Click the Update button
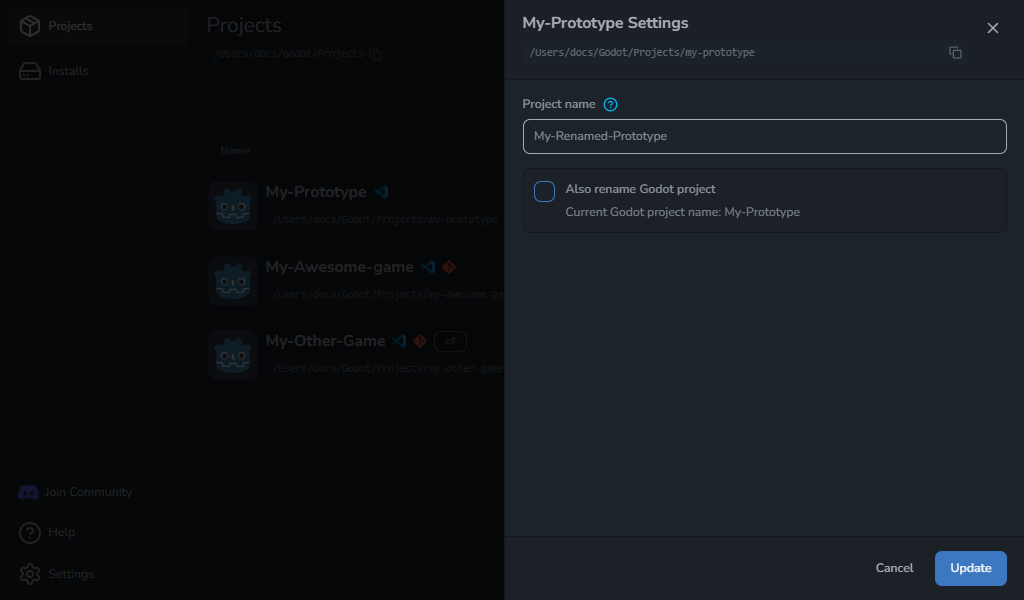This screenshot has width=1024, height=600. (x=970, y=568)
